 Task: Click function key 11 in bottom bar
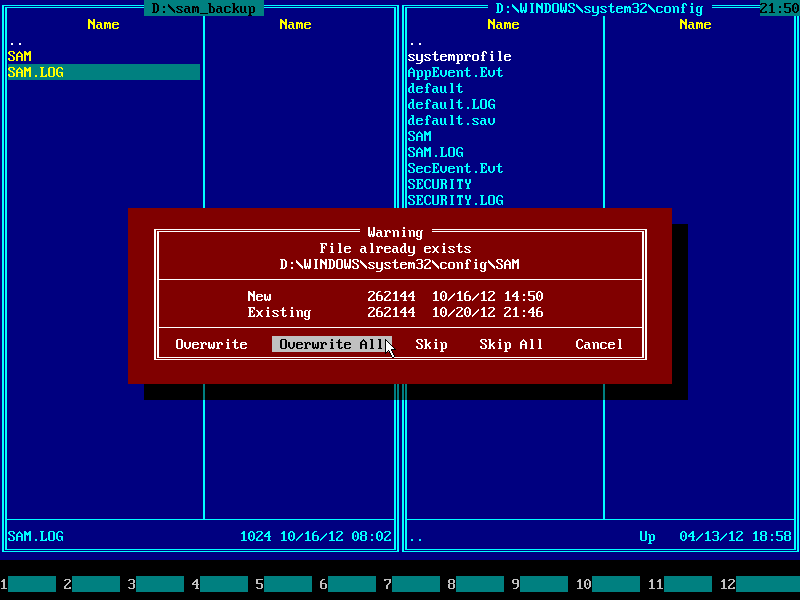680,584
